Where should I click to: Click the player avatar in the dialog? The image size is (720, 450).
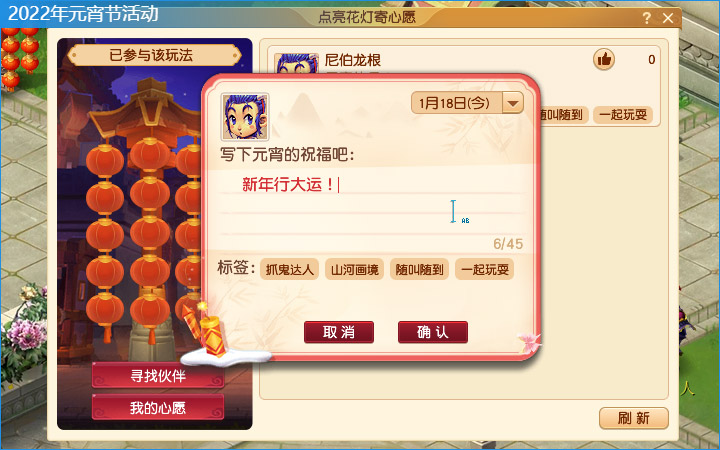click(245, 117)
